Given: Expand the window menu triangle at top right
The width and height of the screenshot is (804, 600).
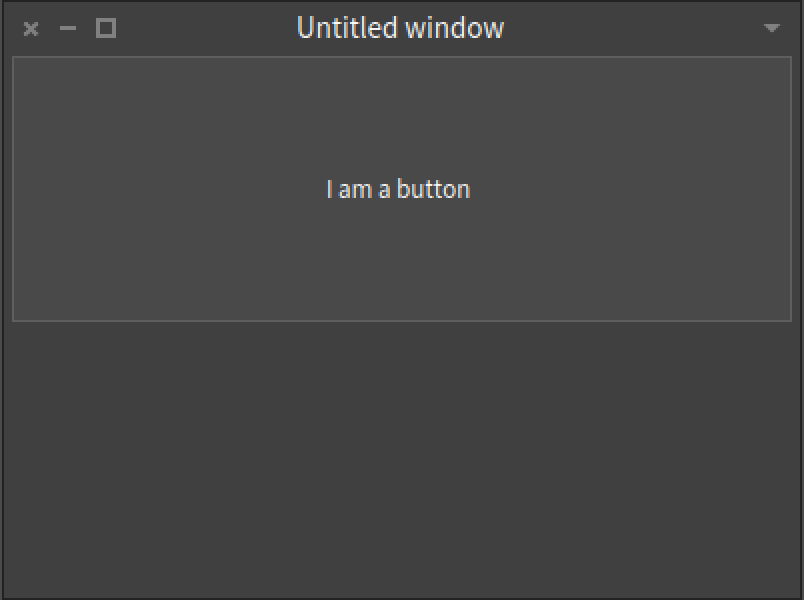Looking at the screenshot, I should (771, 29).
